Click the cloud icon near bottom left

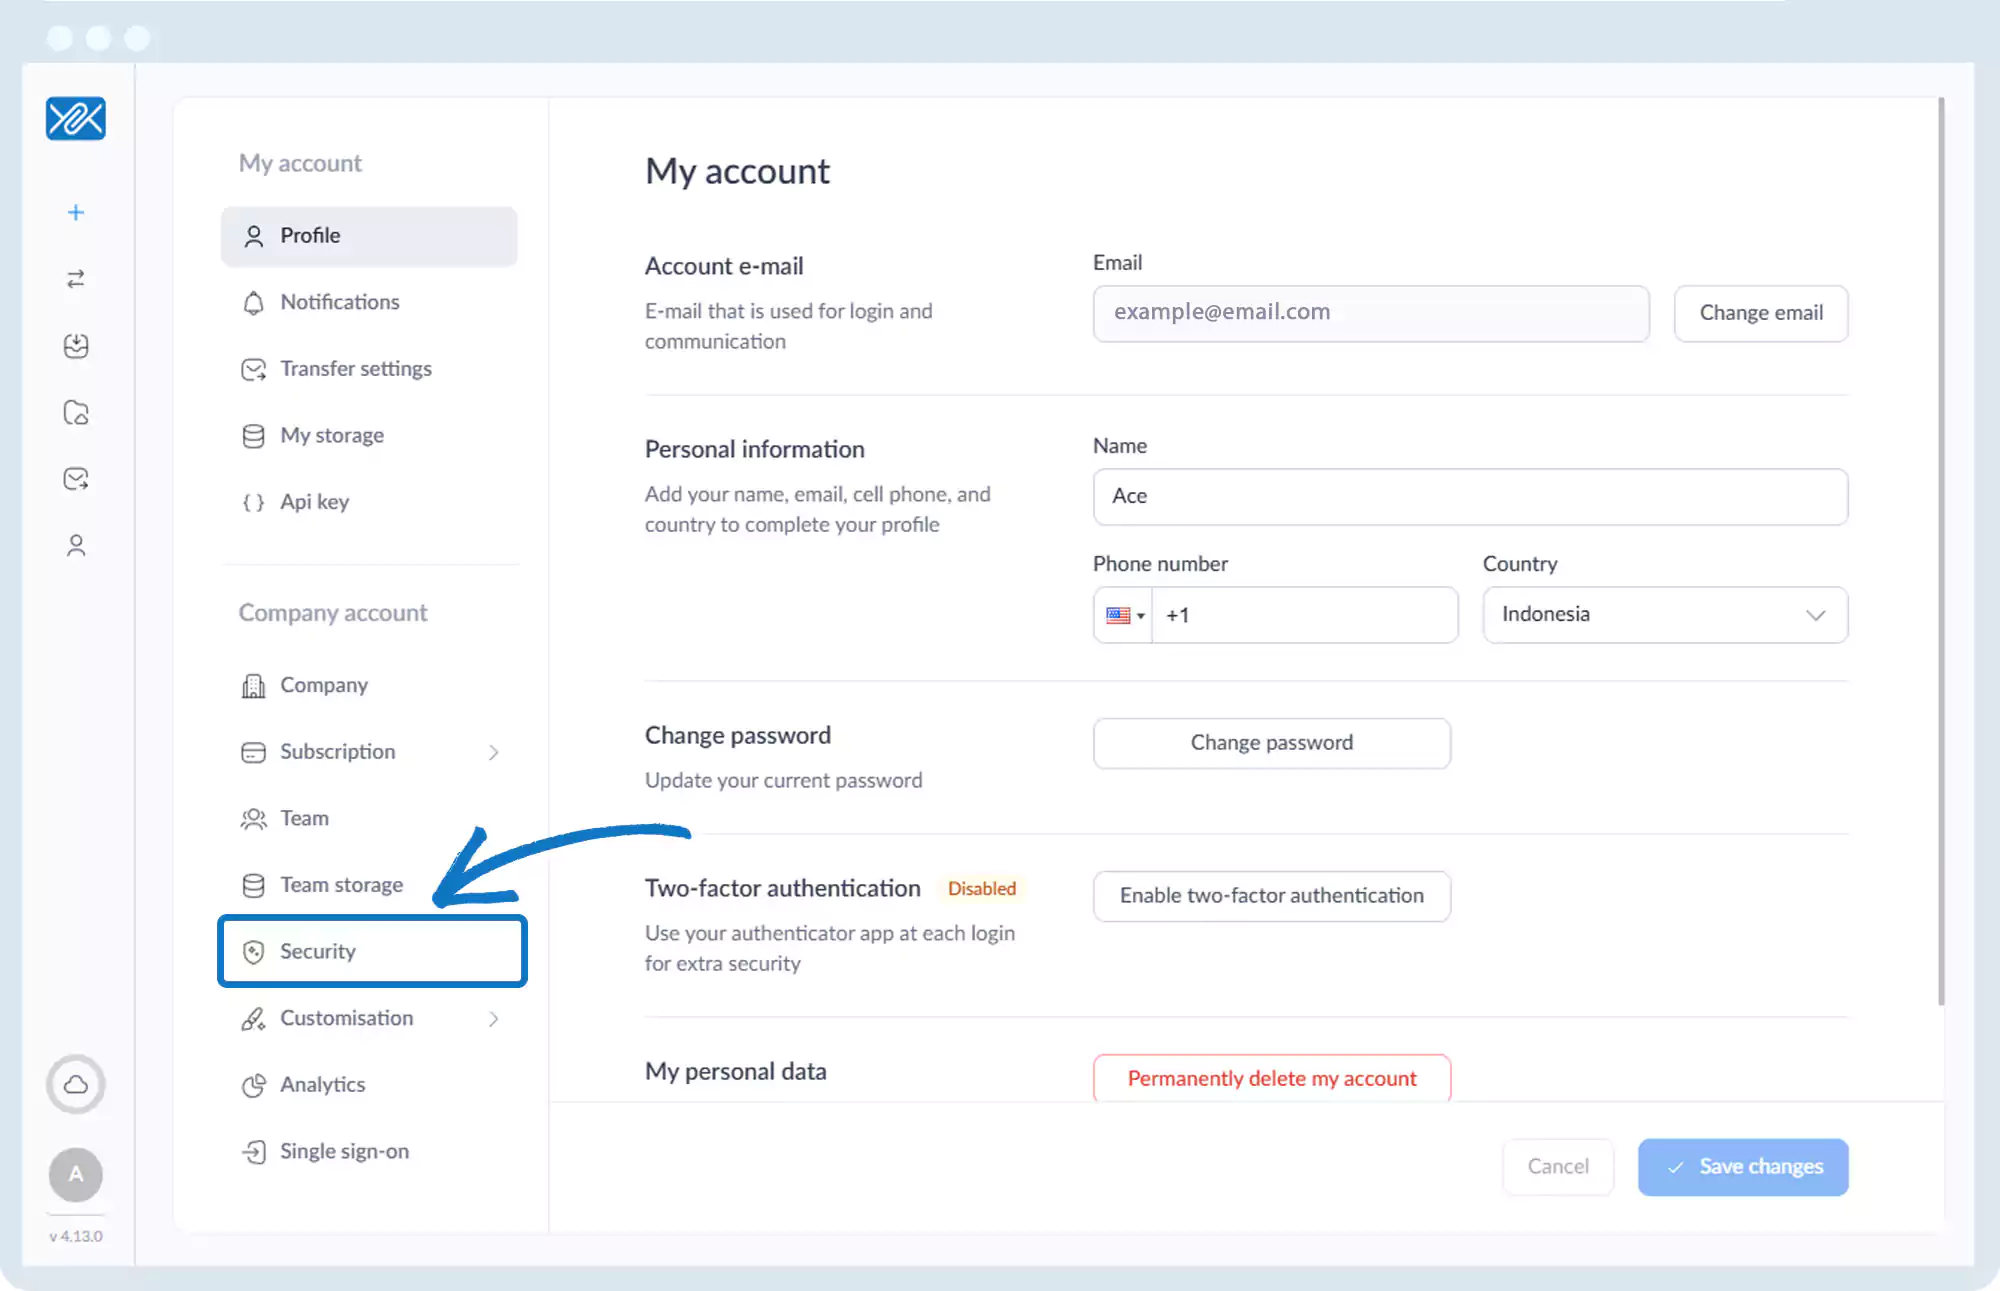[x=76, y=1084]
